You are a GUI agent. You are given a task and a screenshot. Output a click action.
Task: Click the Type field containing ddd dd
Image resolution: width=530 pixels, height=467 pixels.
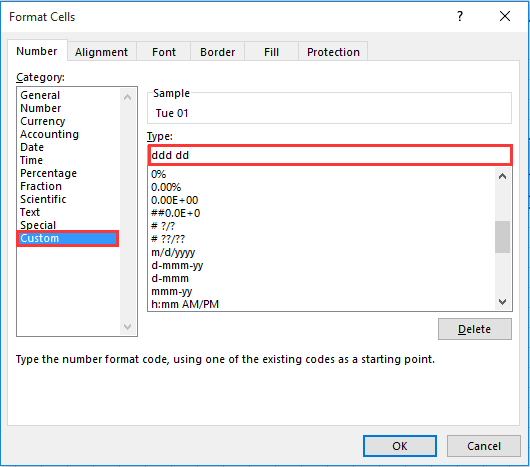pyautogui.click(x=330, y=155)
